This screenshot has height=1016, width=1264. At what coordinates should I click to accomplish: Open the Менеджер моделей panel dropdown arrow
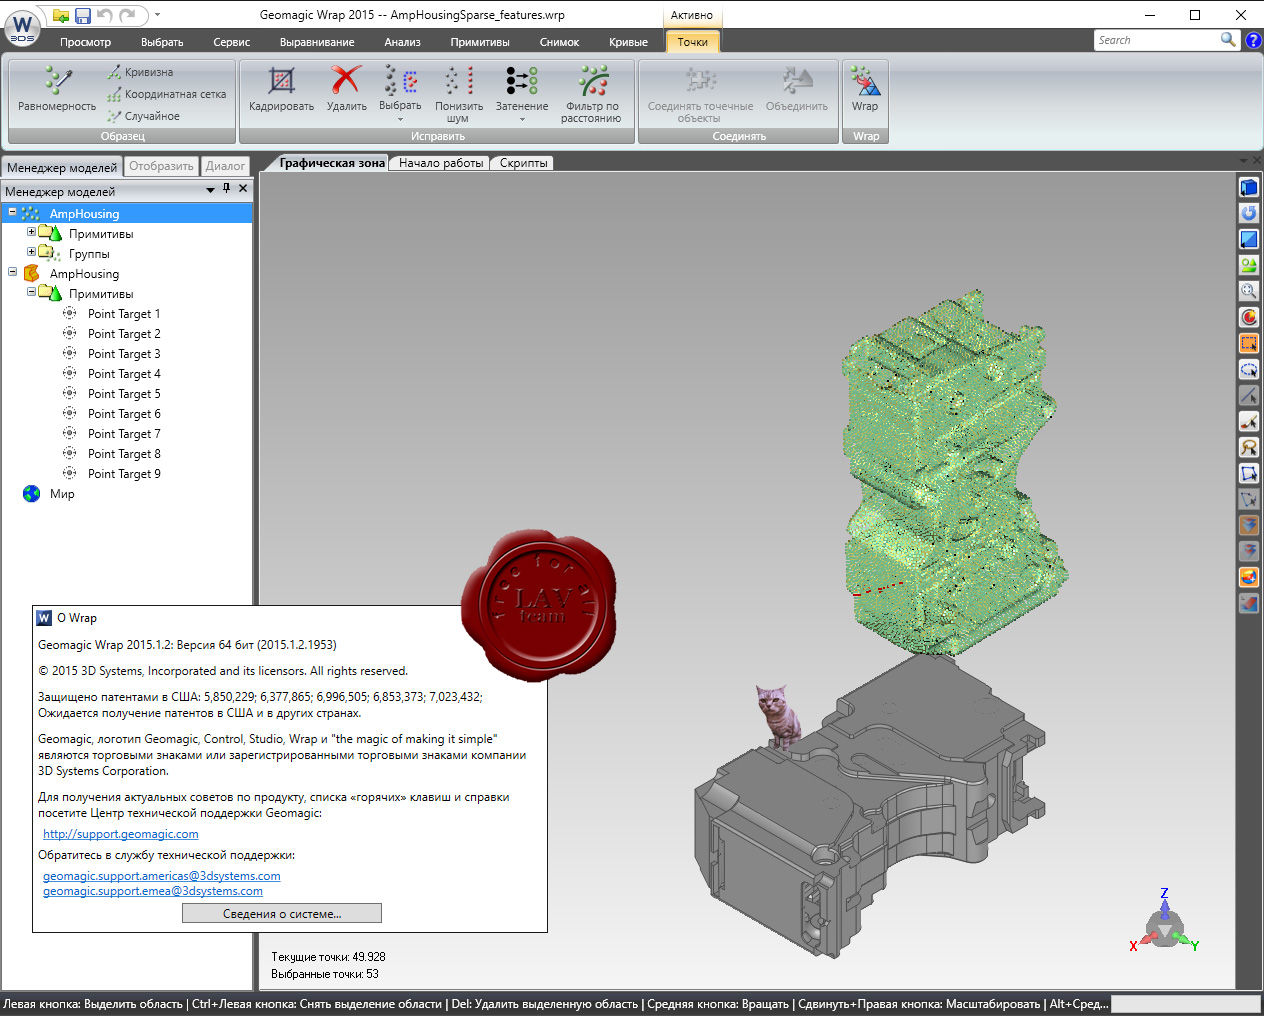coord(210,190)
